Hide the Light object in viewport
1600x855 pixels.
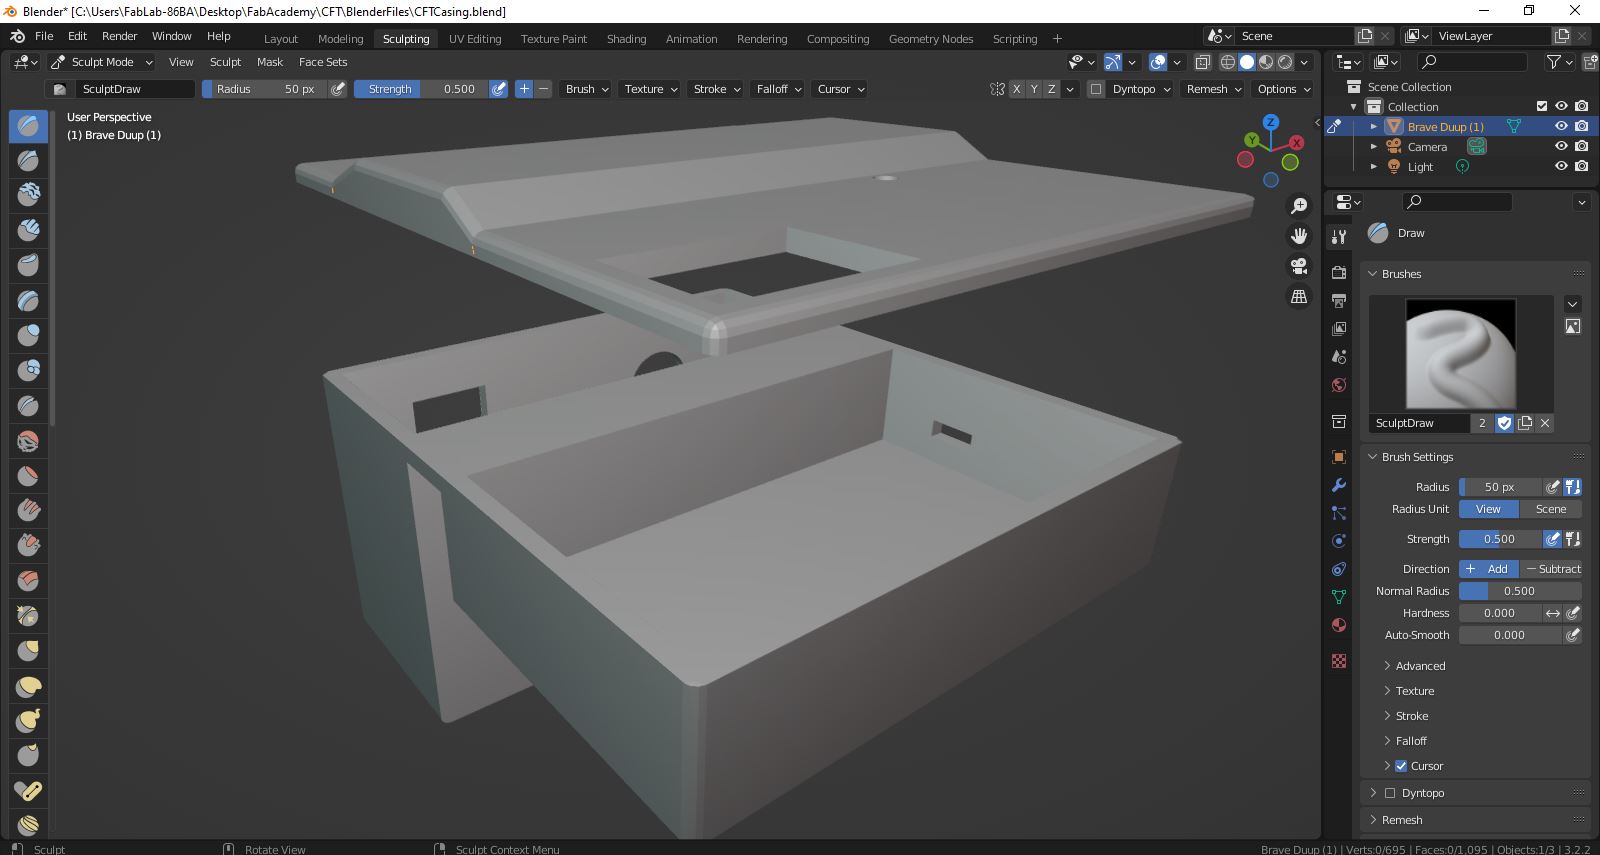pyautogui.click(x=1561, y=166)
